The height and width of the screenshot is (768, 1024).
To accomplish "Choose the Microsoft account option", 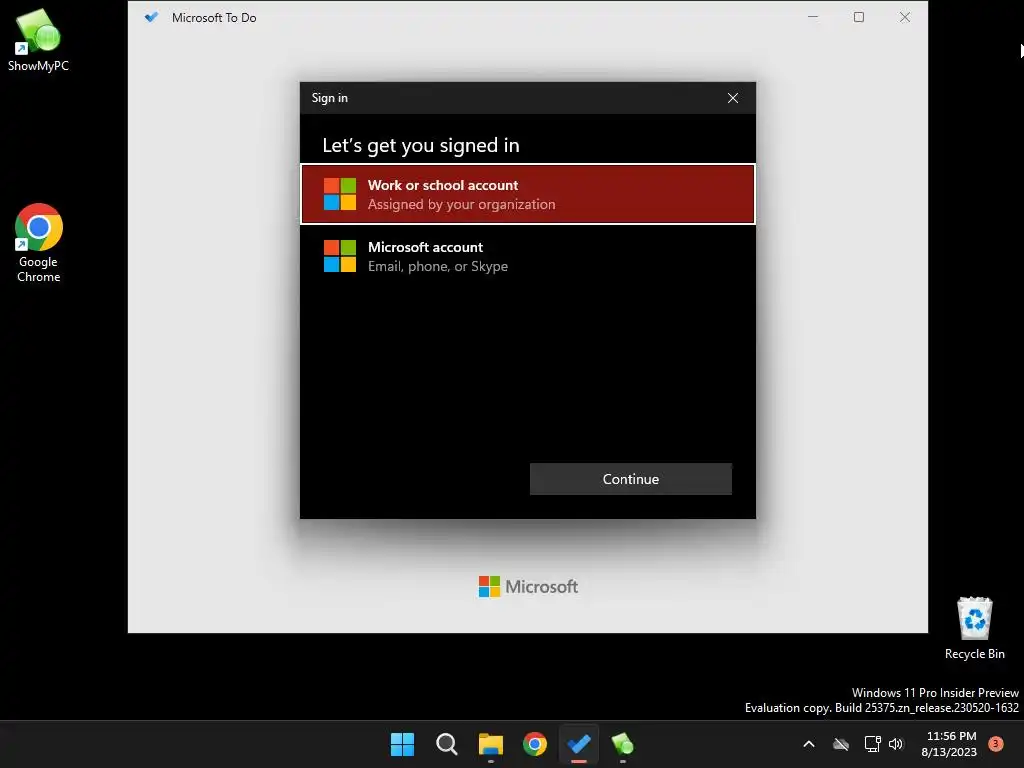I will 528,256.
